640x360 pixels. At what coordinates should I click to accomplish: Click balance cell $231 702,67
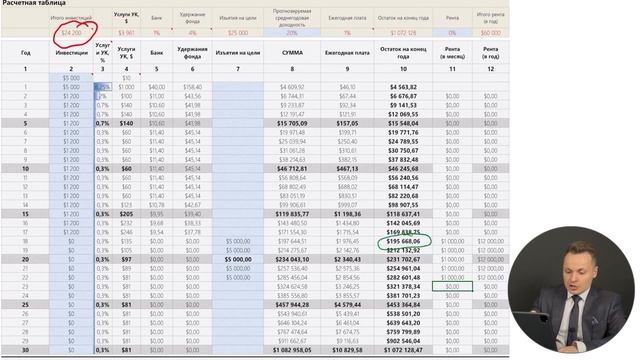point(403,259)
